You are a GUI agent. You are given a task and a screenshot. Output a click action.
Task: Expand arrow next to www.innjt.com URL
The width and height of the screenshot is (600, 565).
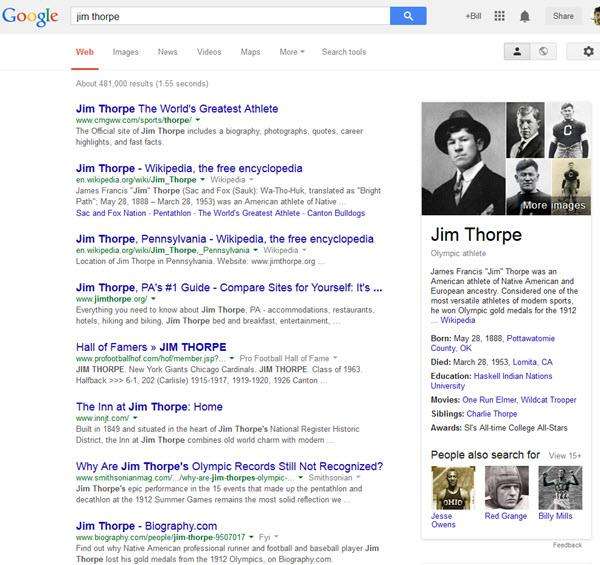pos(135,418)
